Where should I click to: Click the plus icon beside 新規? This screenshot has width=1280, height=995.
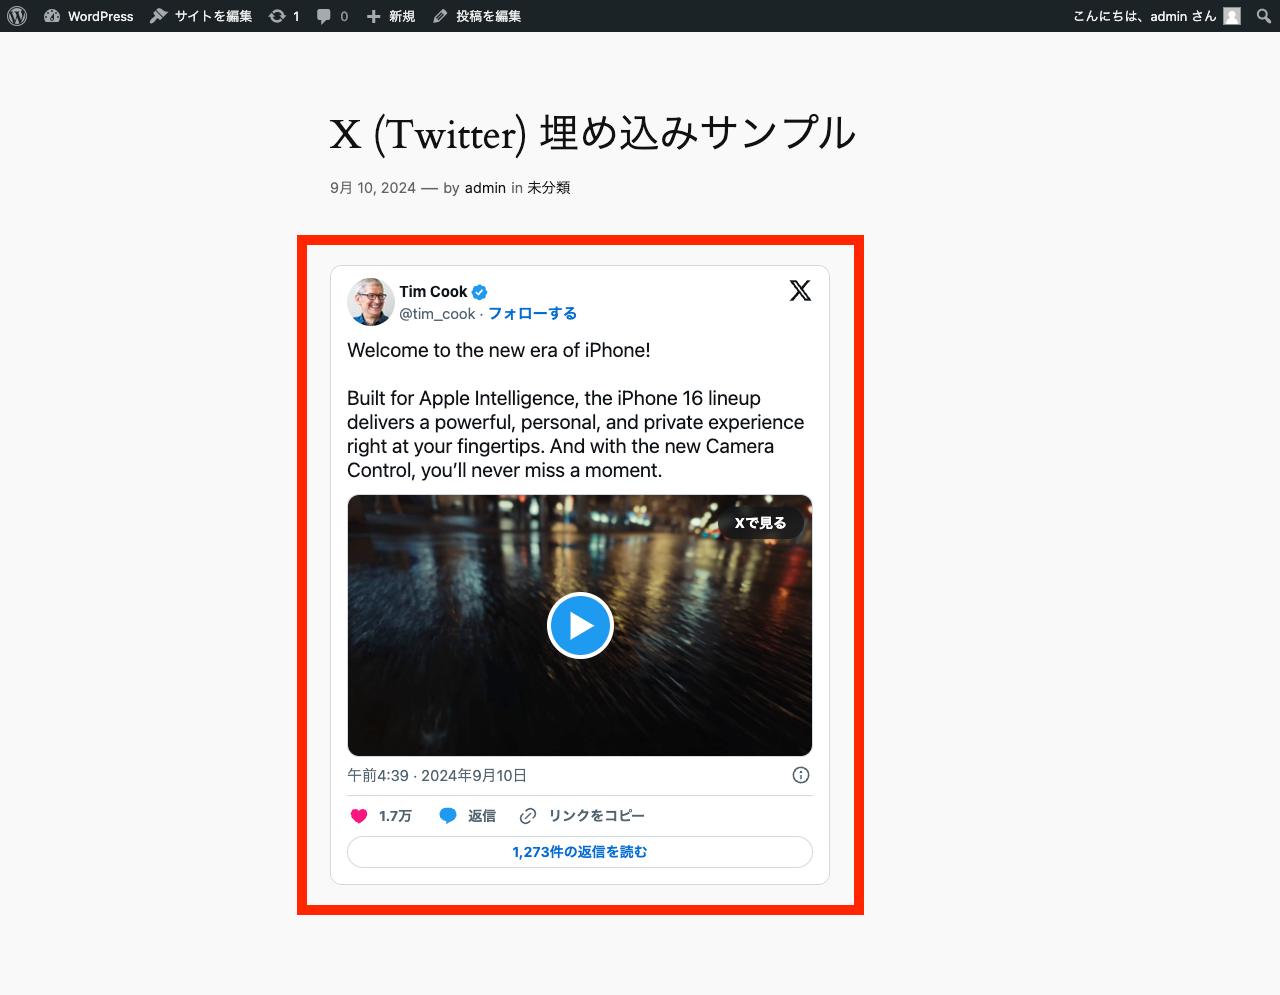[x=373, y=16]
